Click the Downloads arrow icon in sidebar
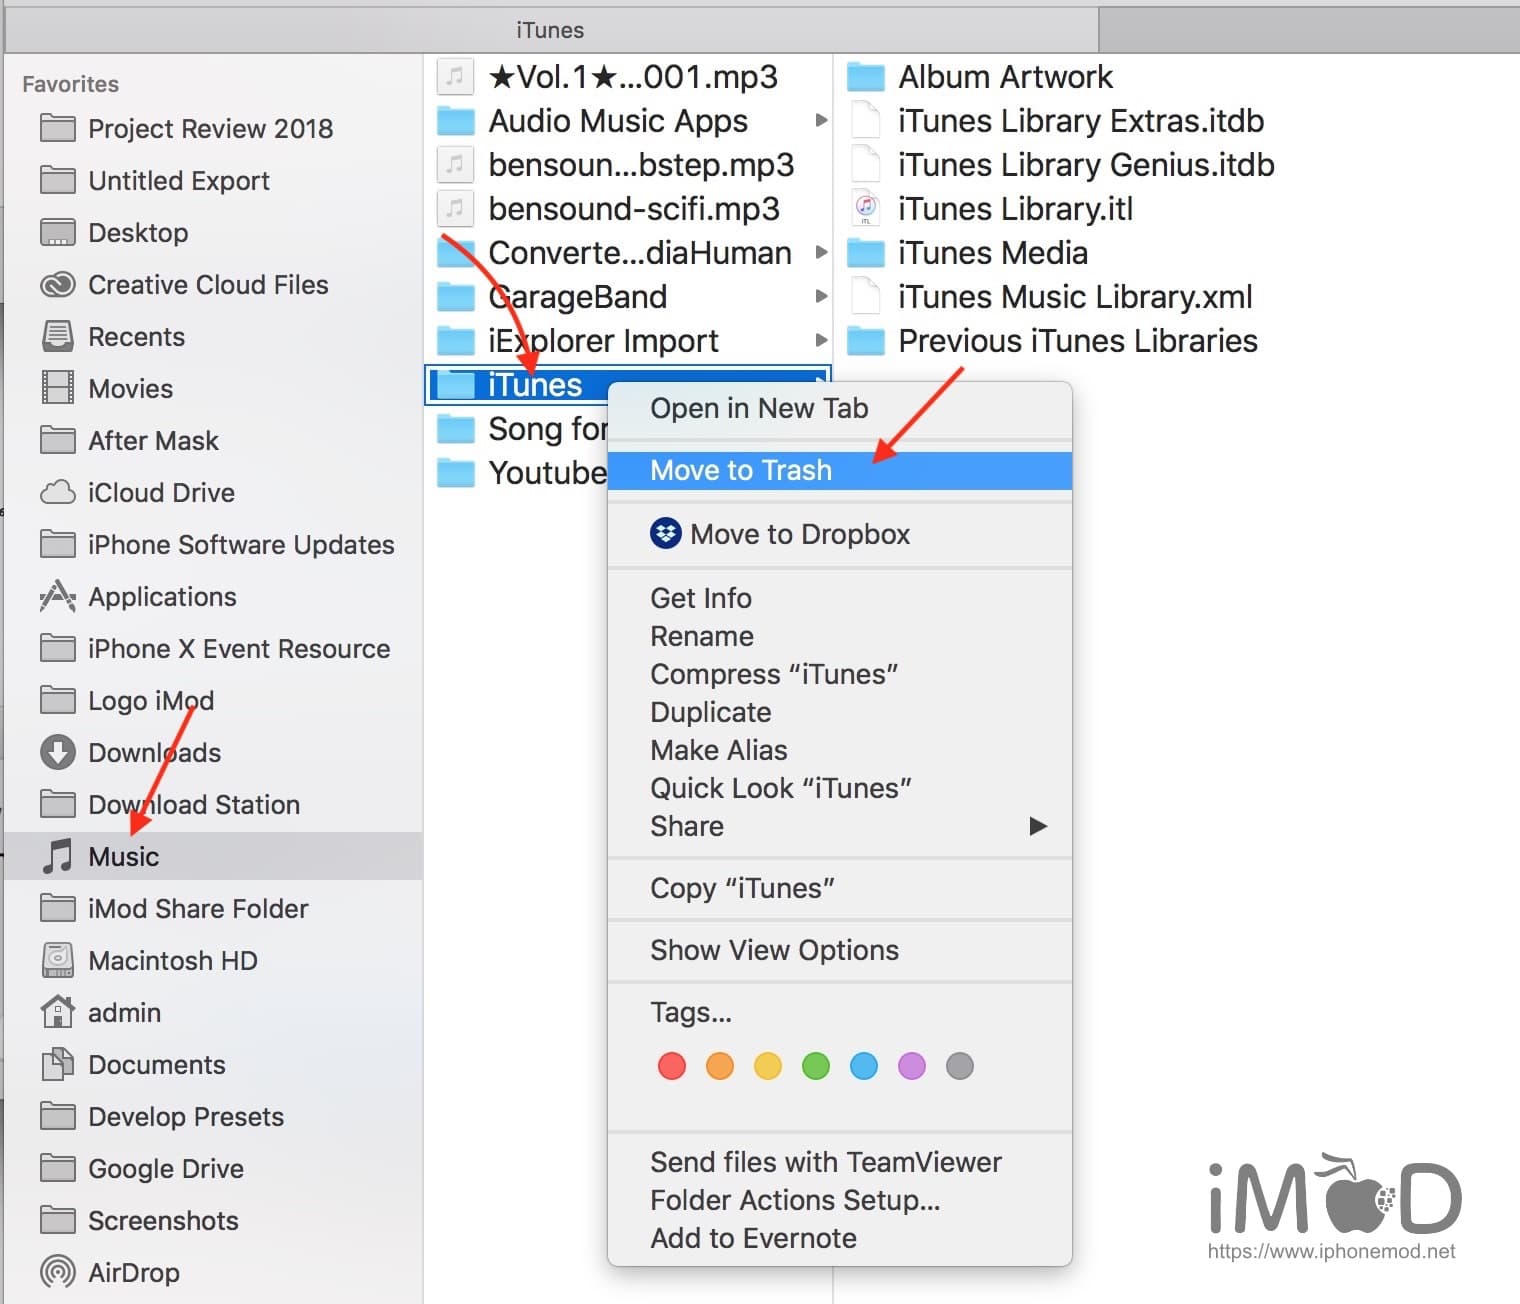Image resolution: width=1520 pixels, height=1304 pixels. [58, 752]
